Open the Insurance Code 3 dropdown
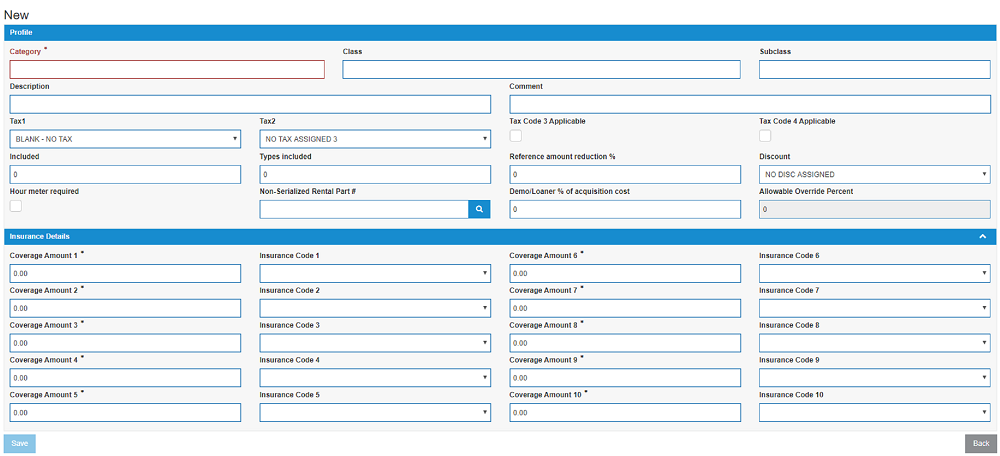The height and width of the screenshot is (456, 1000). point(375,343)
